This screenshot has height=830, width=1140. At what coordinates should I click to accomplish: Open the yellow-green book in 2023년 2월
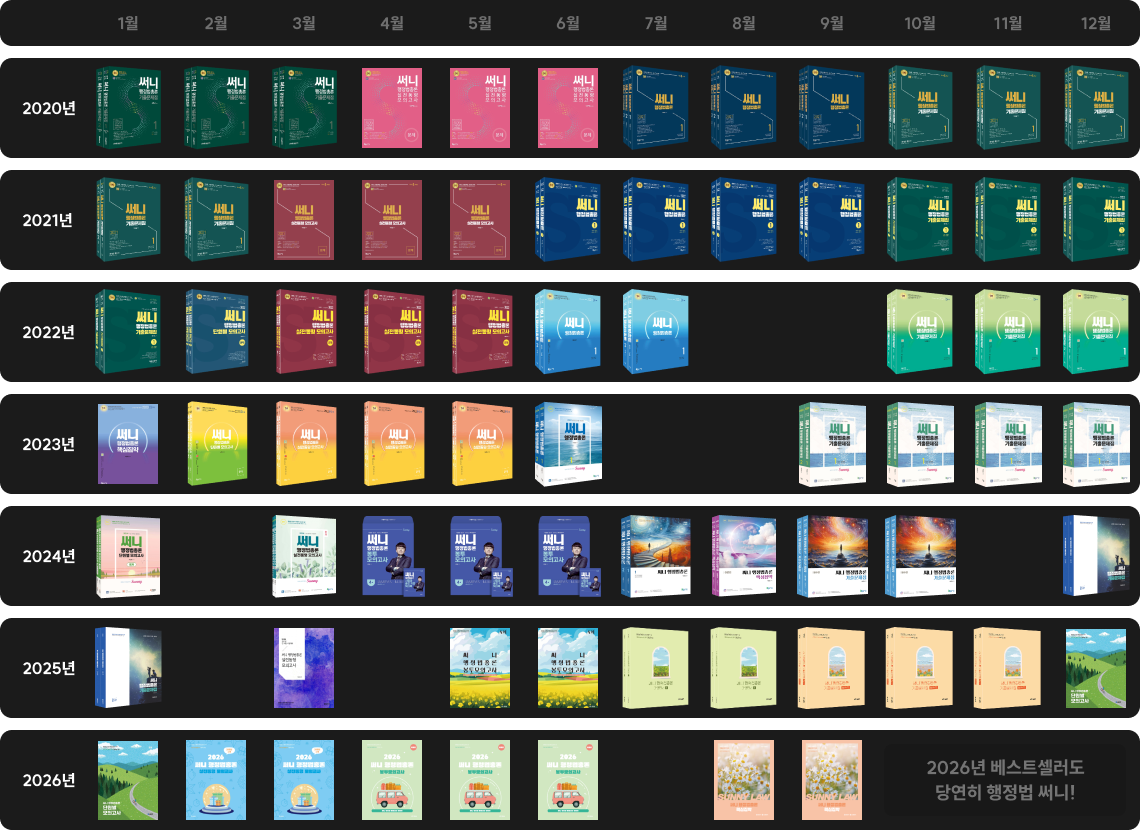pyautogui.click(x=217, y=443)
